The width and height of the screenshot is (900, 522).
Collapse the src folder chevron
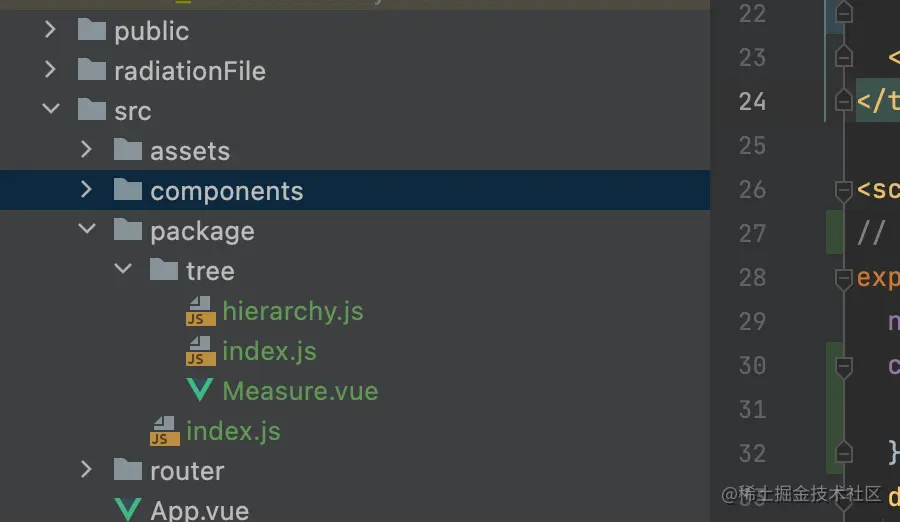[51, 110]
